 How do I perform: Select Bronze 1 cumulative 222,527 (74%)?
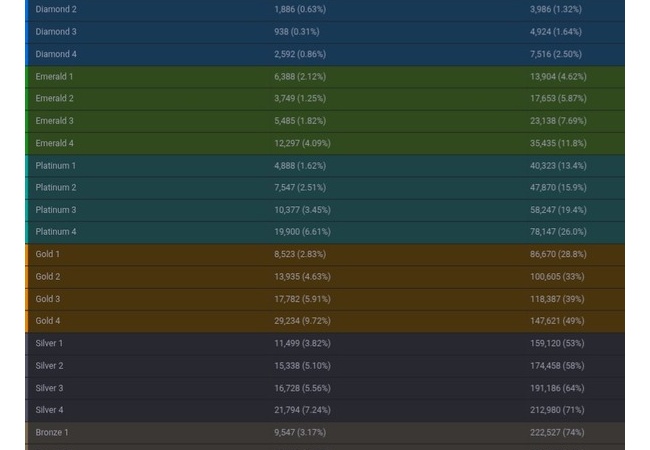click(x=557, y=433)
